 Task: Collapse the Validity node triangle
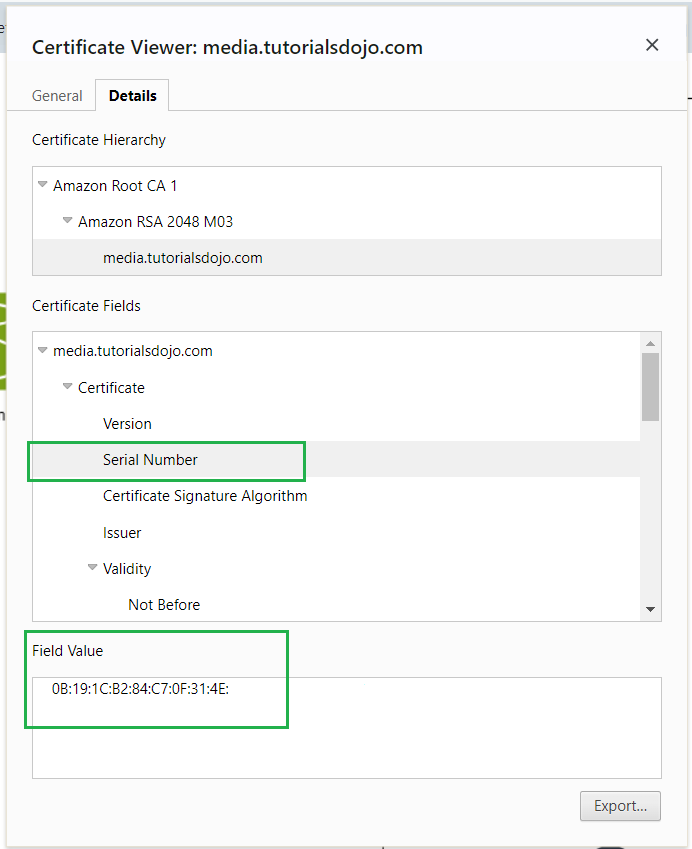[92, 569]
